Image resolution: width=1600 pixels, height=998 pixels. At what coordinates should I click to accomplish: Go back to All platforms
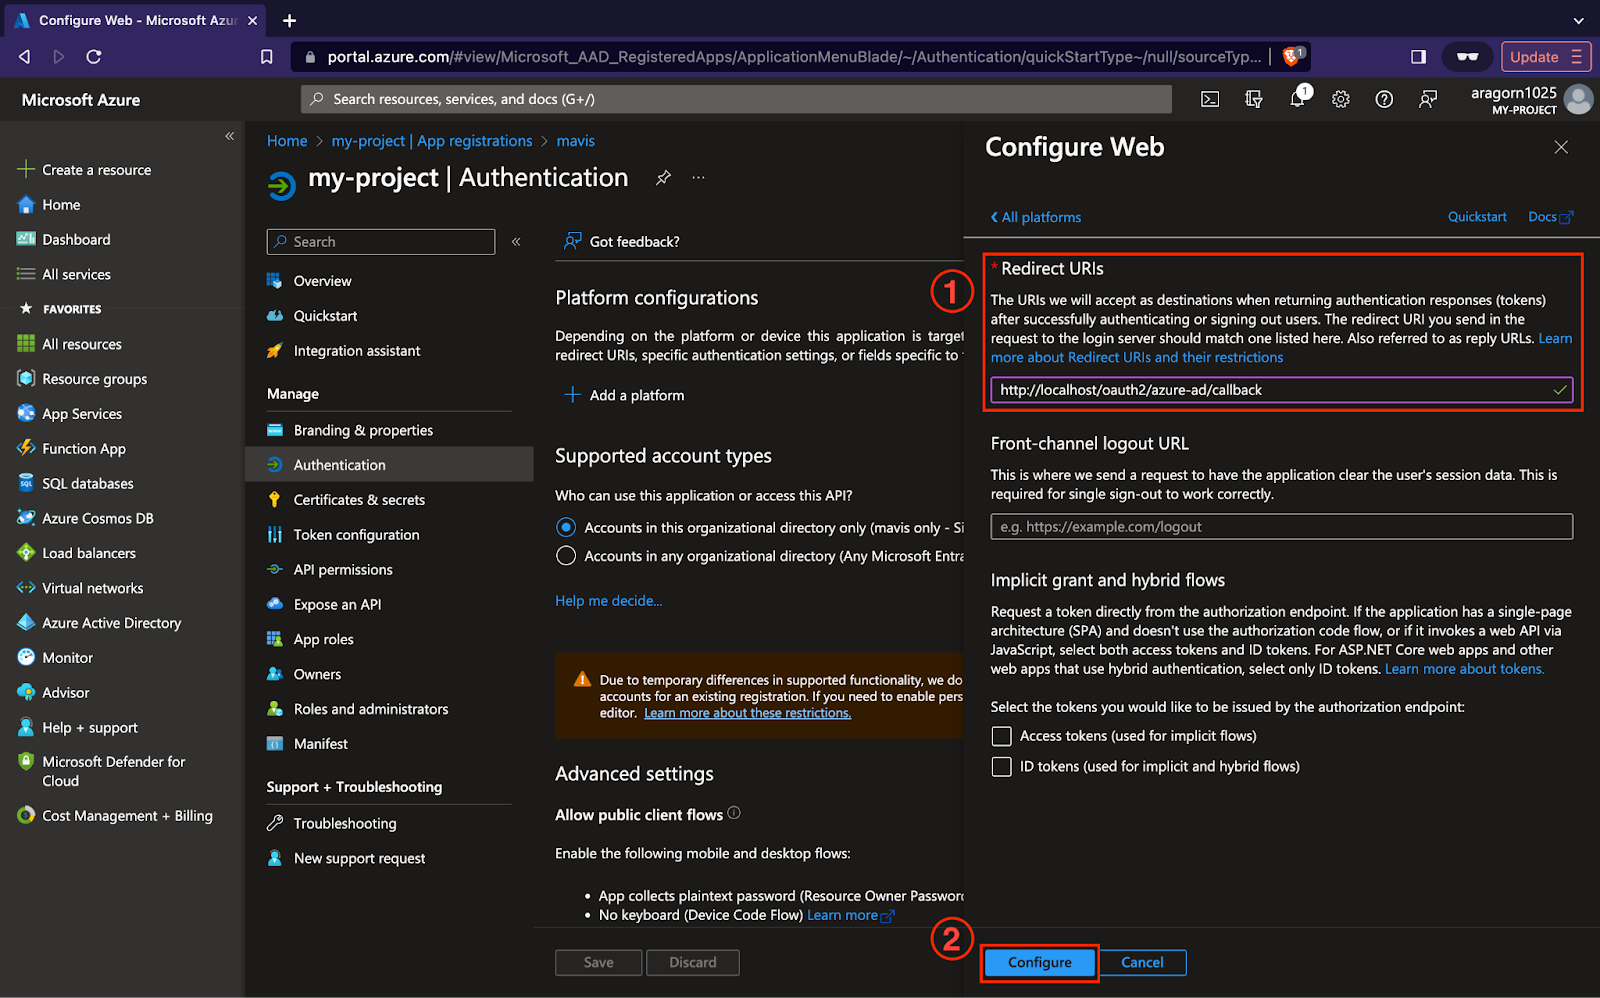coord(1036,217)
